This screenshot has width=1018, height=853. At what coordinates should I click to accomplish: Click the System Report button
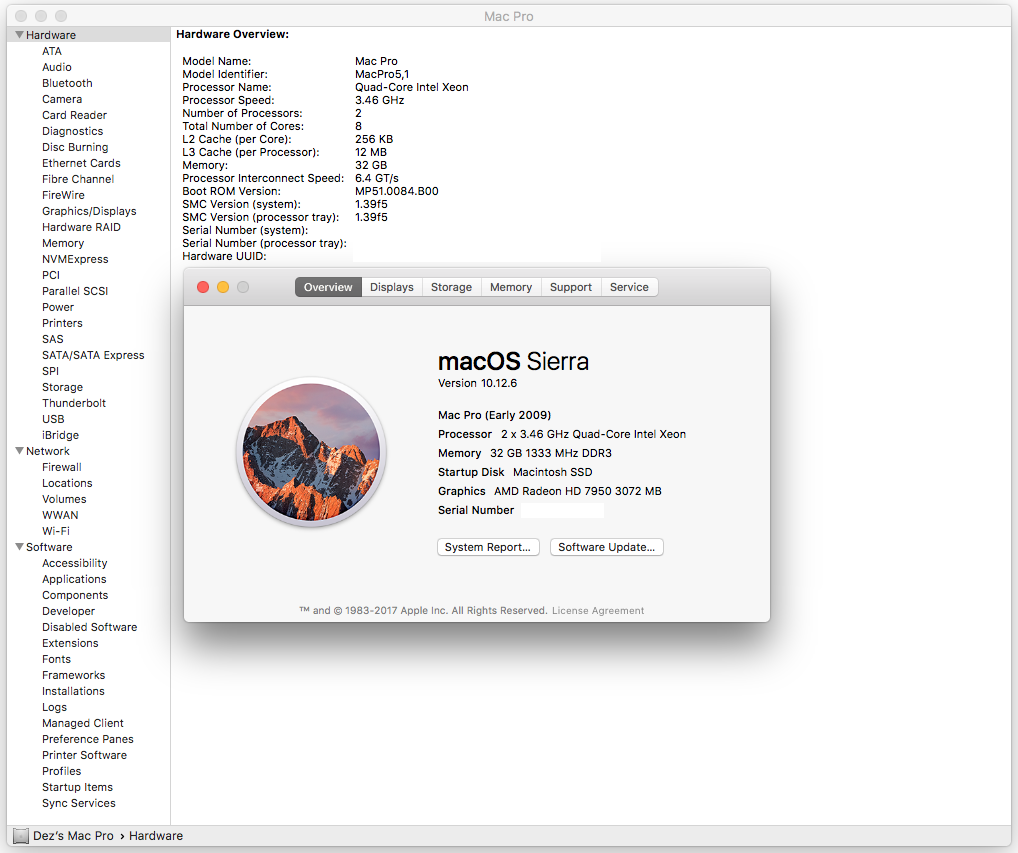coord(488,547)
